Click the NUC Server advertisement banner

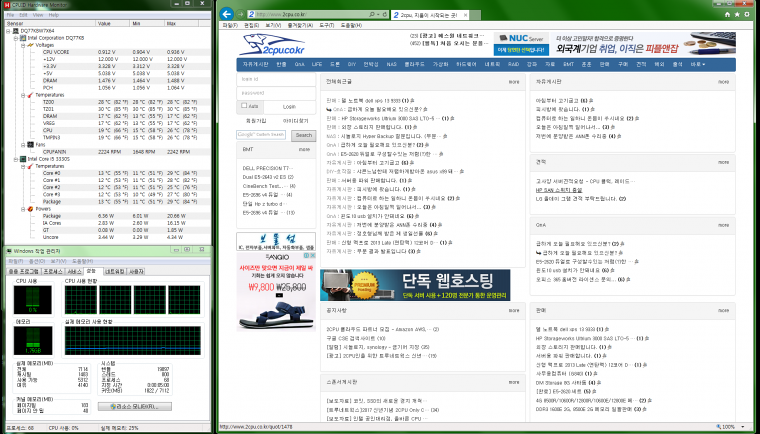click(522, 44)
